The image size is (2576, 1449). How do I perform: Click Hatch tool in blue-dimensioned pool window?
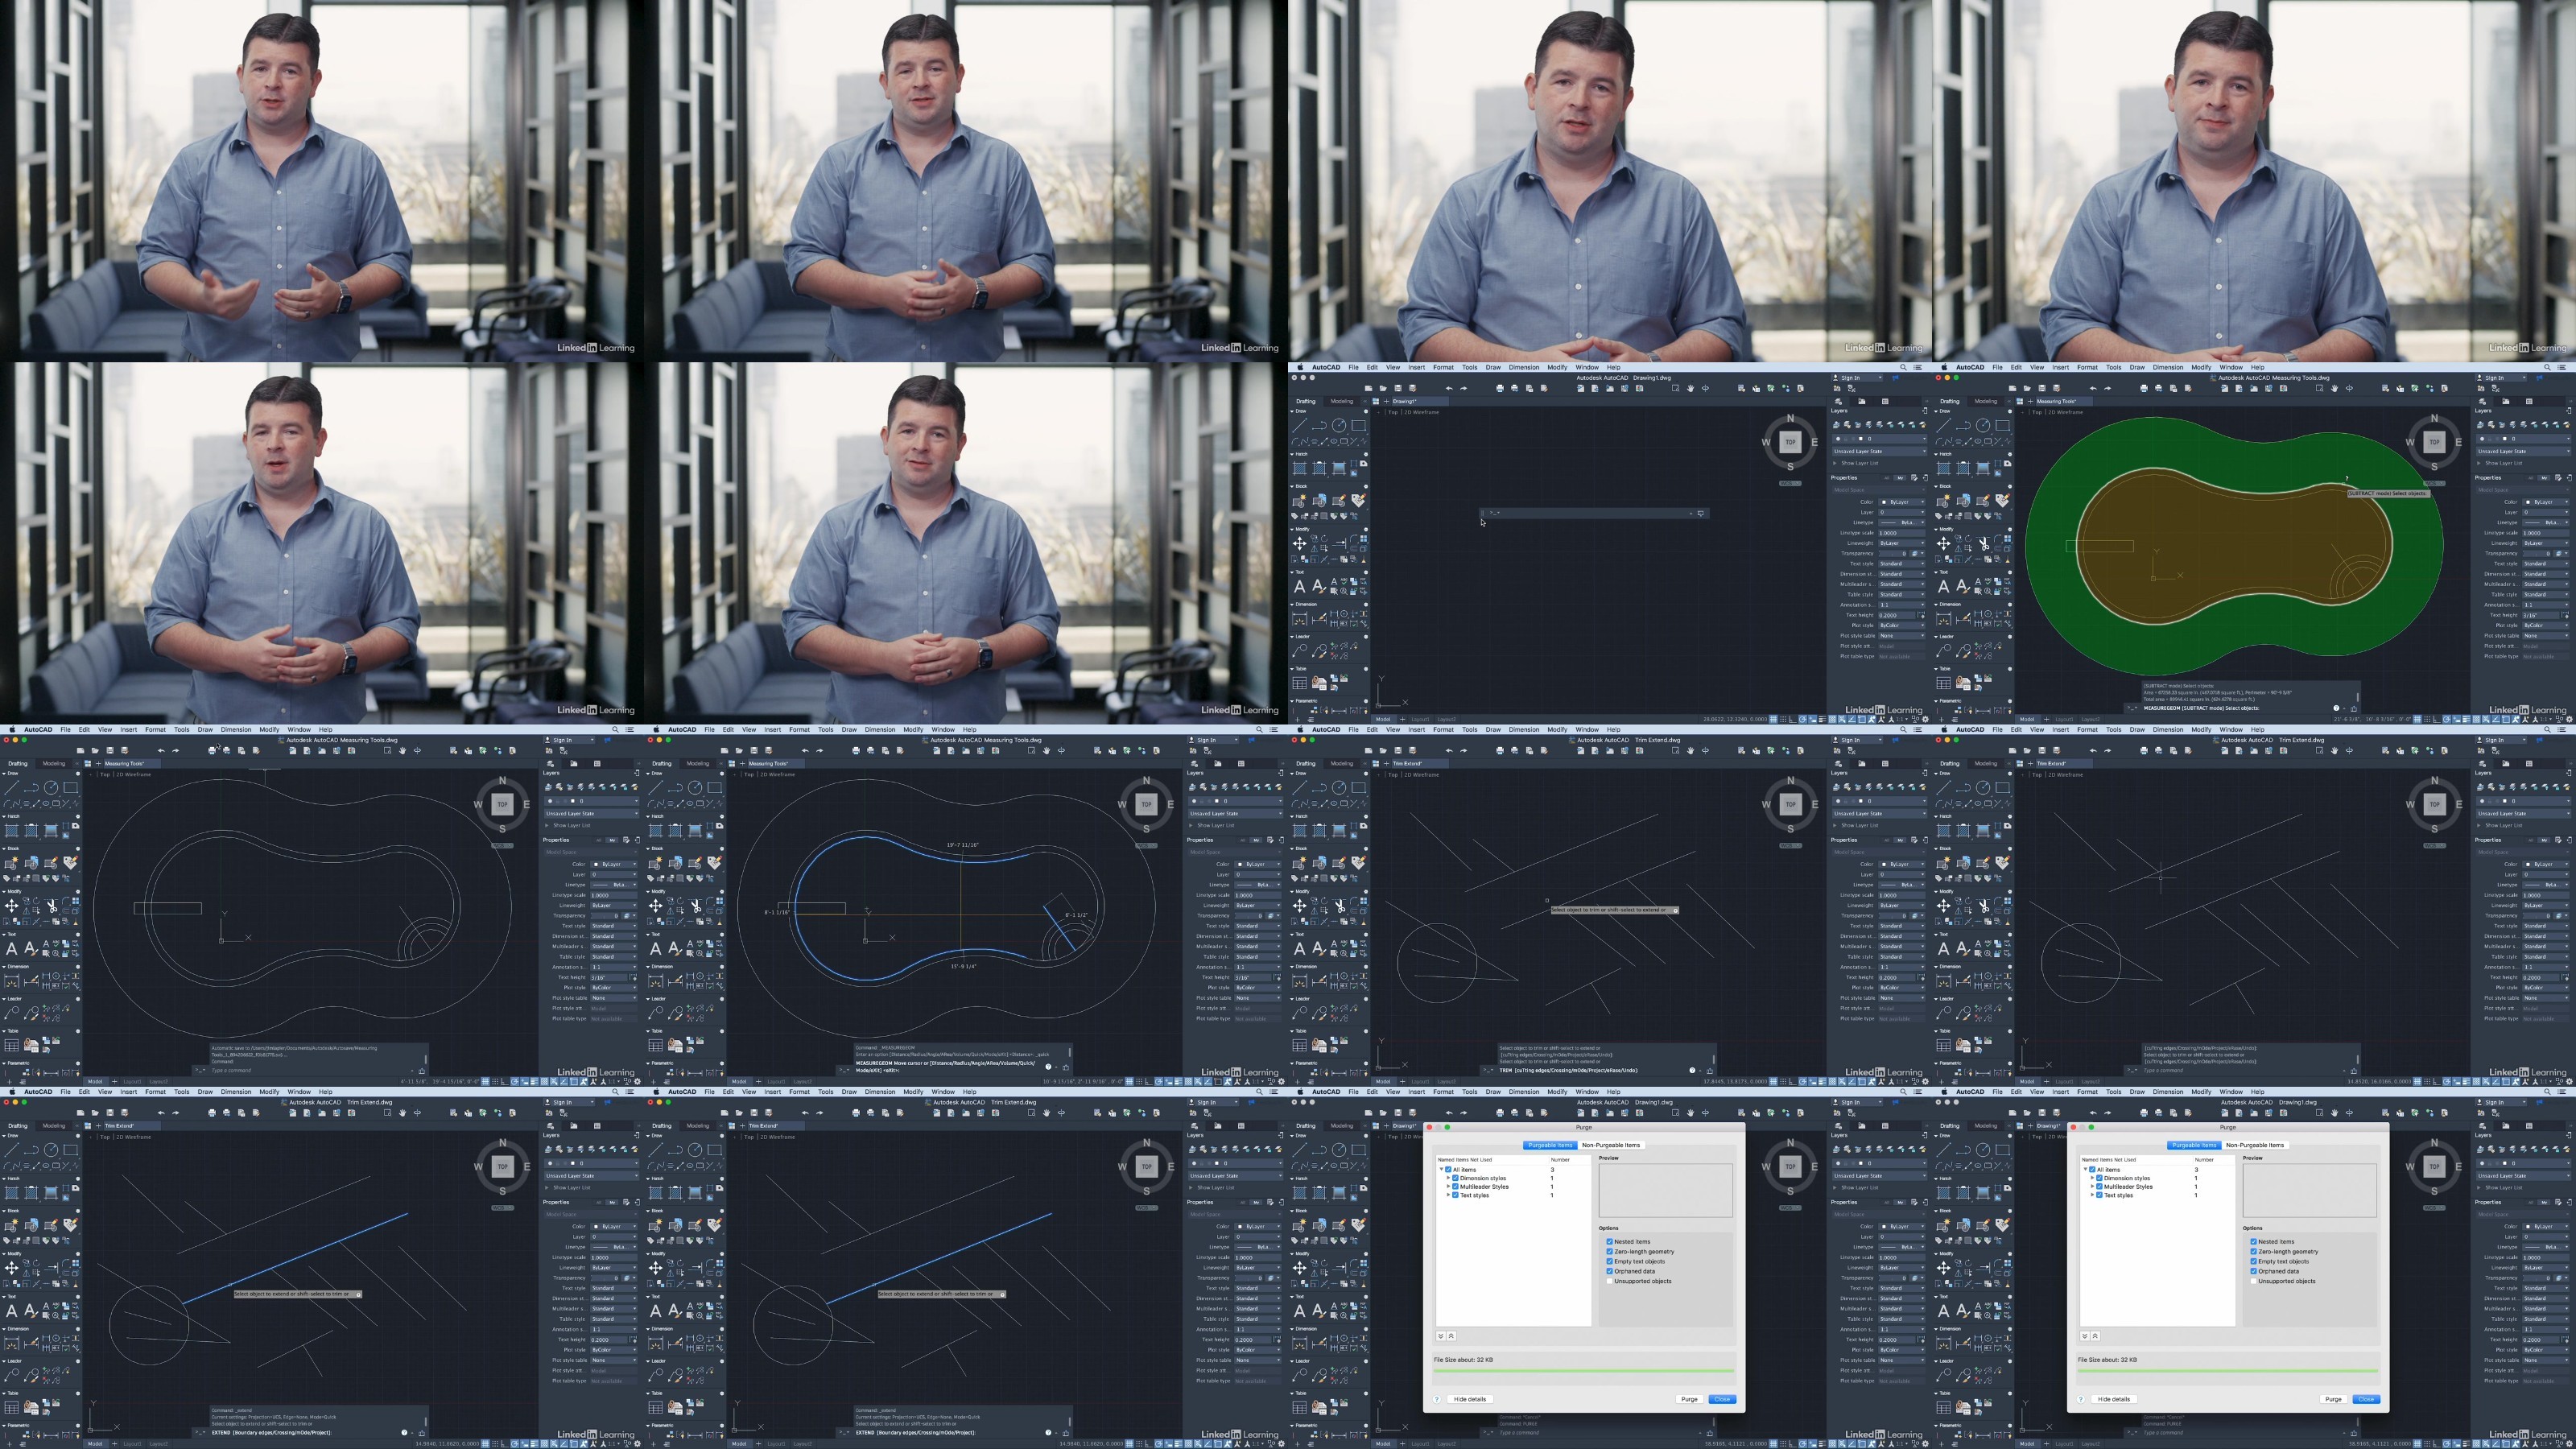pos(656,830)
